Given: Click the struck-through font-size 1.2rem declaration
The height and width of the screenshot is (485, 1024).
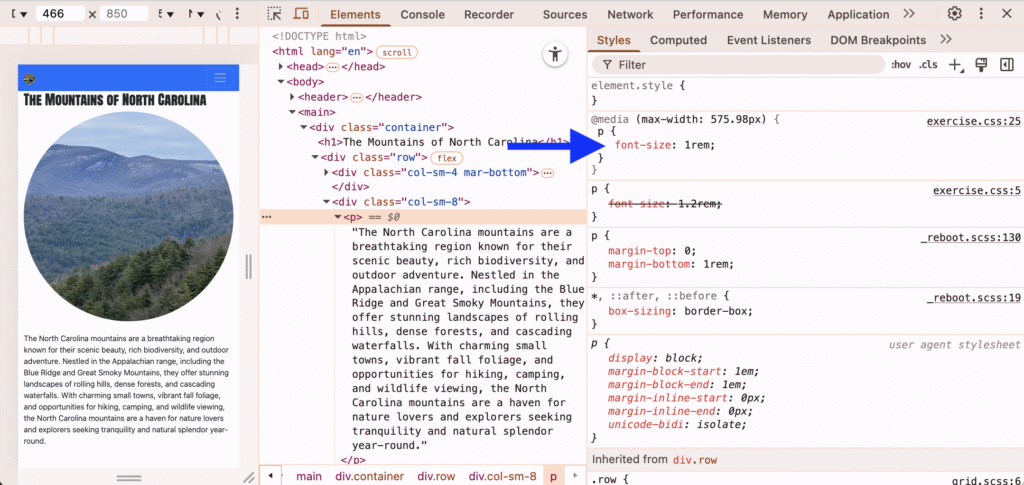Looking at the screenshot, I should click(665, 204).
